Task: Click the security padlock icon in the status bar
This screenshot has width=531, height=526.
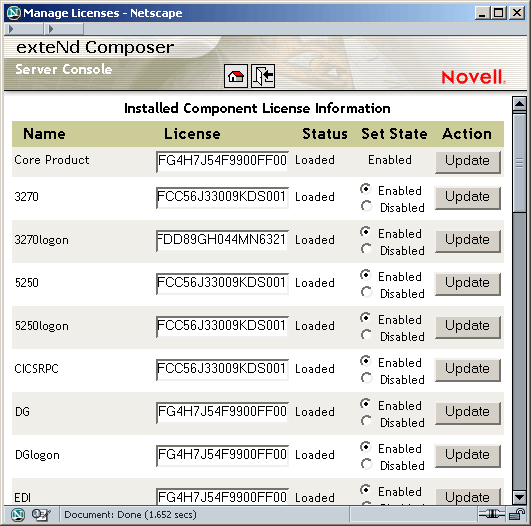Action: pos(517,514)
